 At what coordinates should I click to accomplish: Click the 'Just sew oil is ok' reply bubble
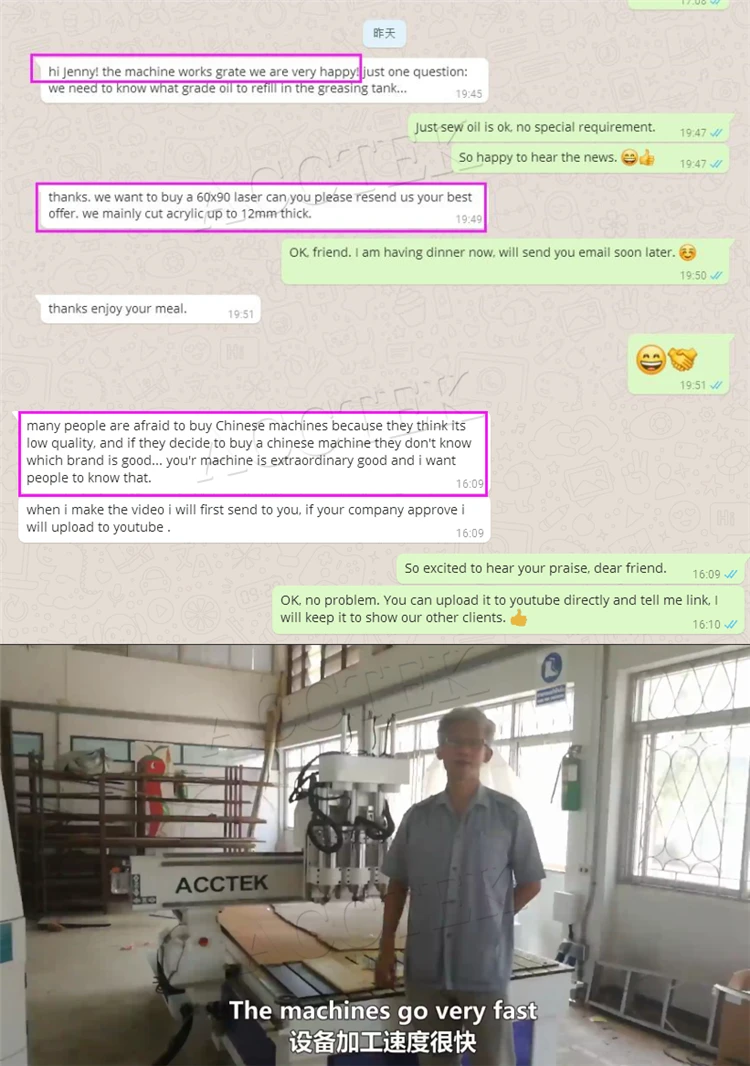(568, 128)
